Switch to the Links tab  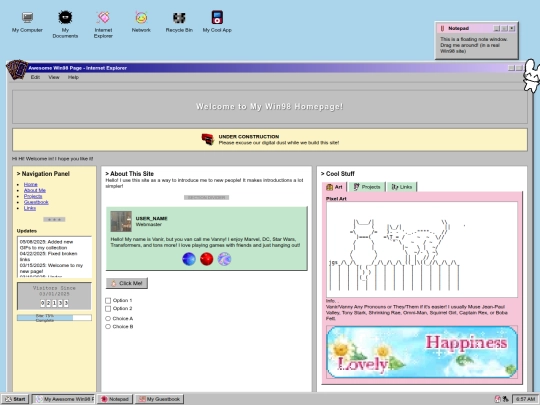point(402,187)
